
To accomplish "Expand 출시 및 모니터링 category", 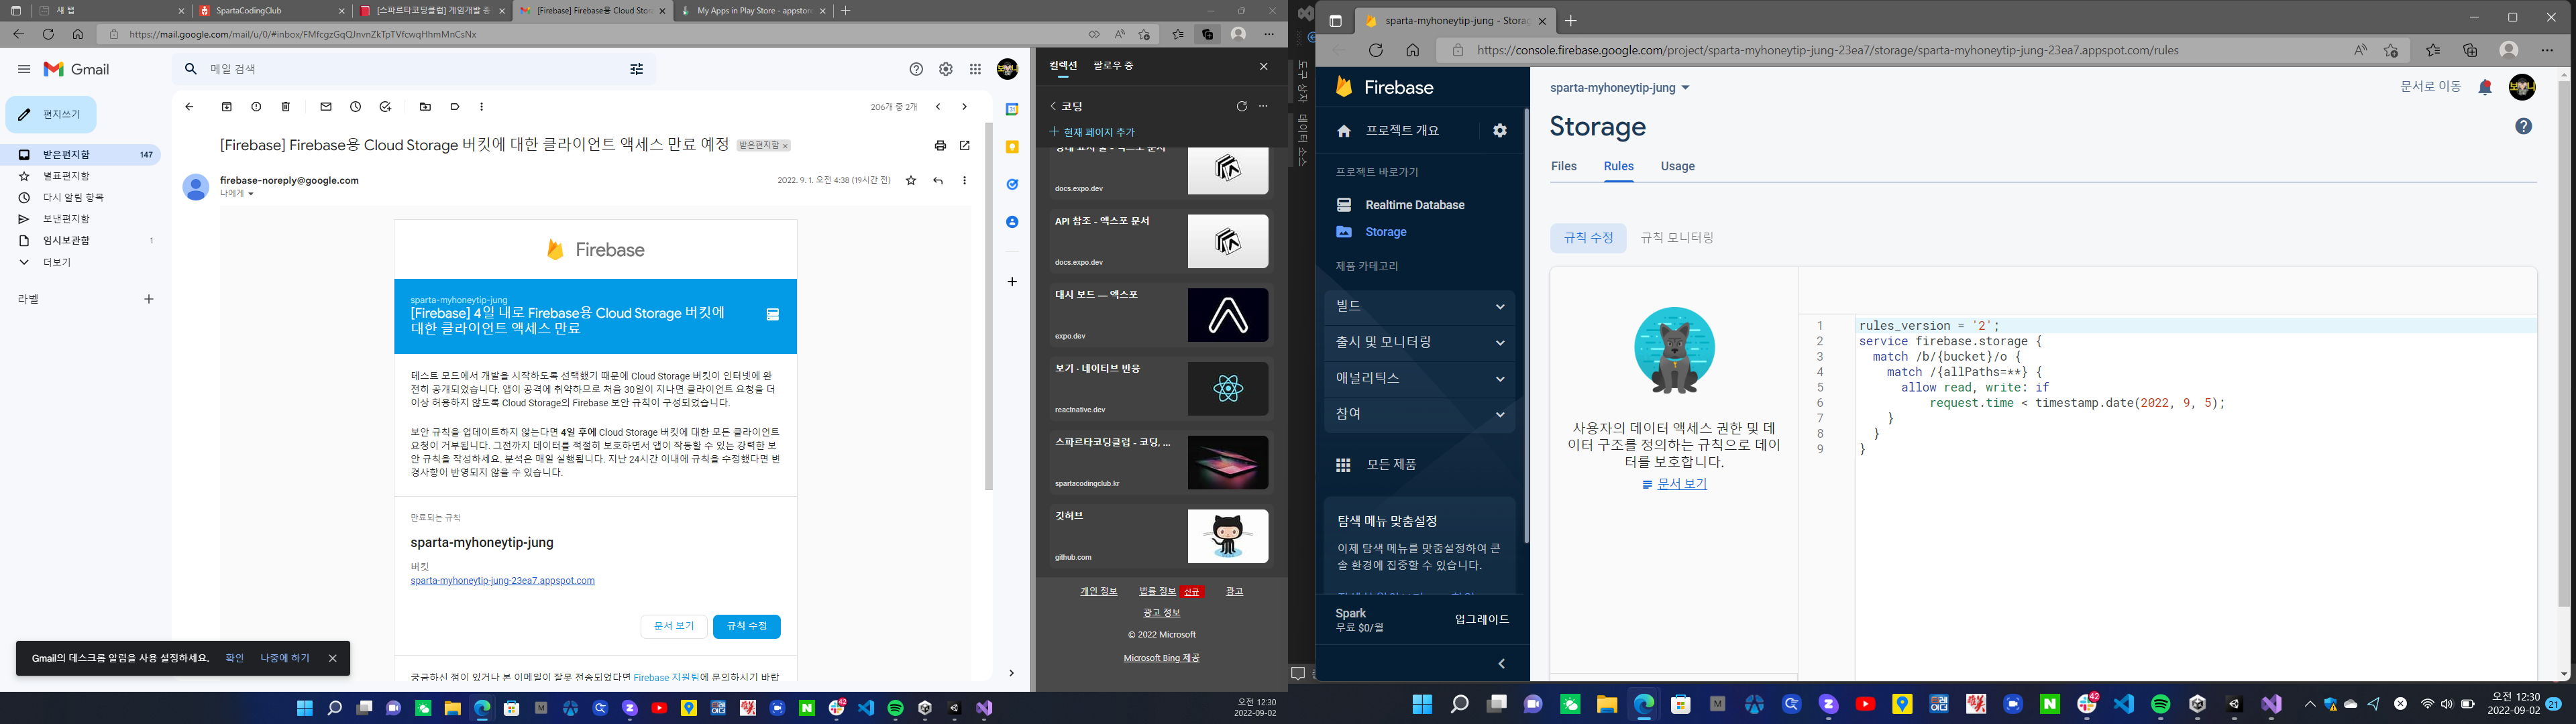I will pyautogui.click(x=1419, y=342).
